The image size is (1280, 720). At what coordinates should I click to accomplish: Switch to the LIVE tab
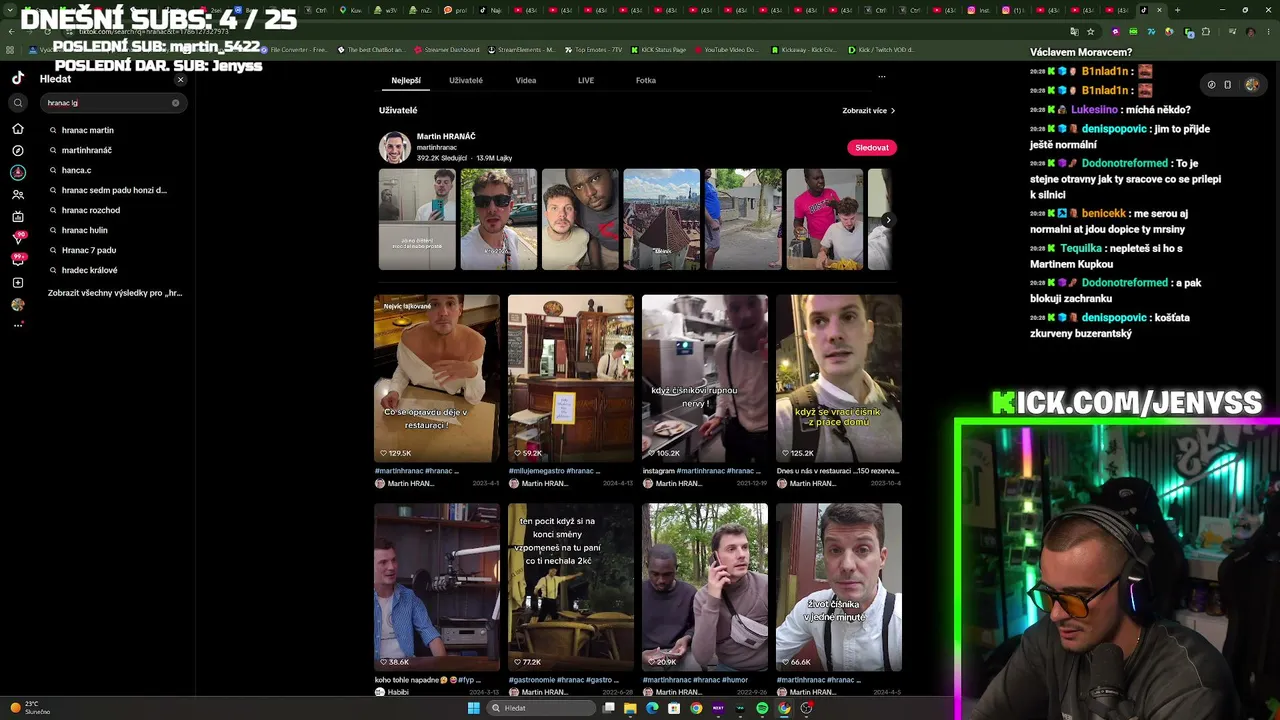coord(586,80)
